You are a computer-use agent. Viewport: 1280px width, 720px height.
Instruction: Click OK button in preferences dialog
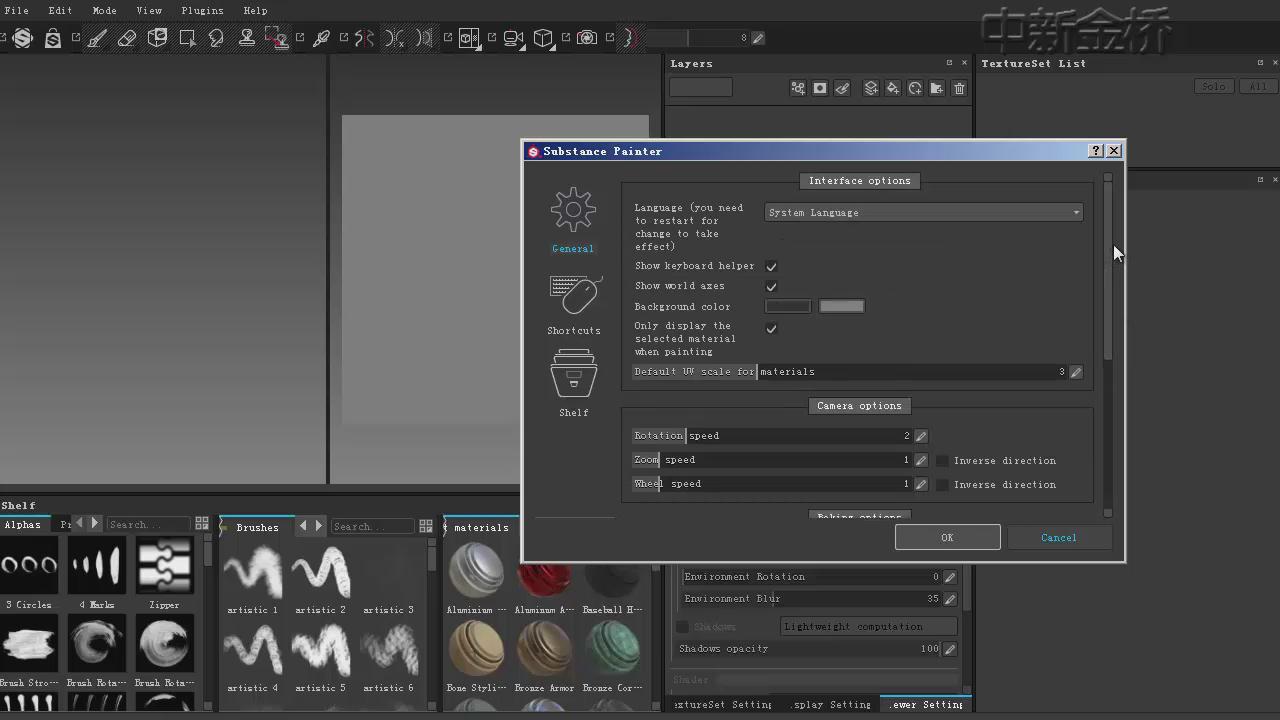tap(947, 537)
